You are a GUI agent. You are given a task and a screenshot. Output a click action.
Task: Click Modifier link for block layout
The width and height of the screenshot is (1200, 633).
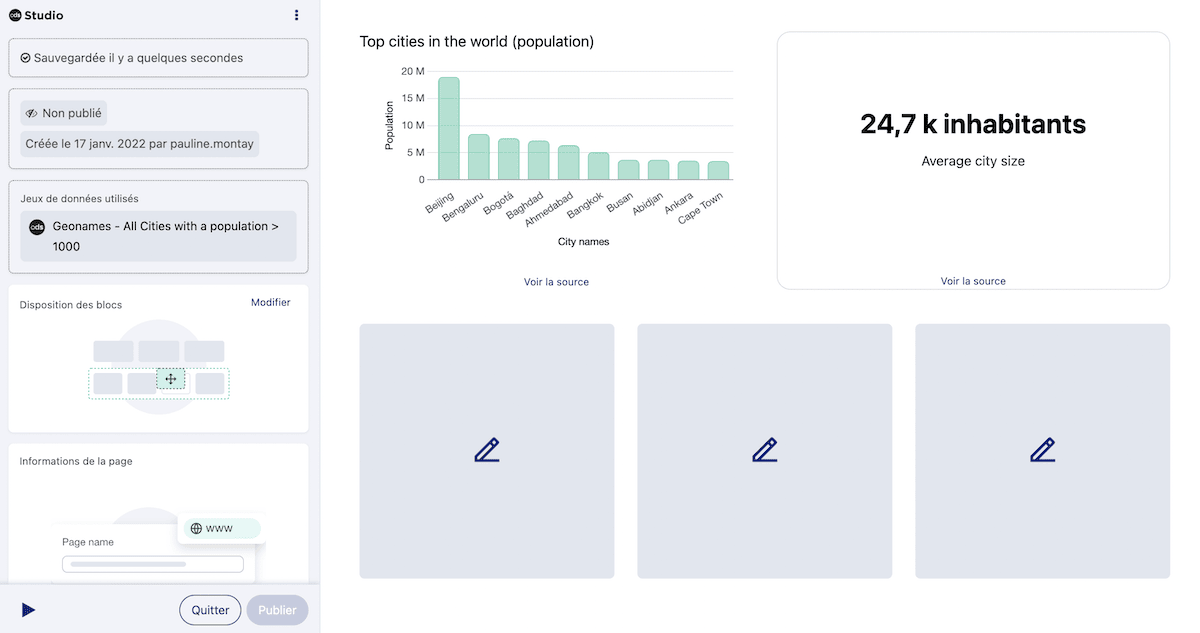tap(270, 302)
